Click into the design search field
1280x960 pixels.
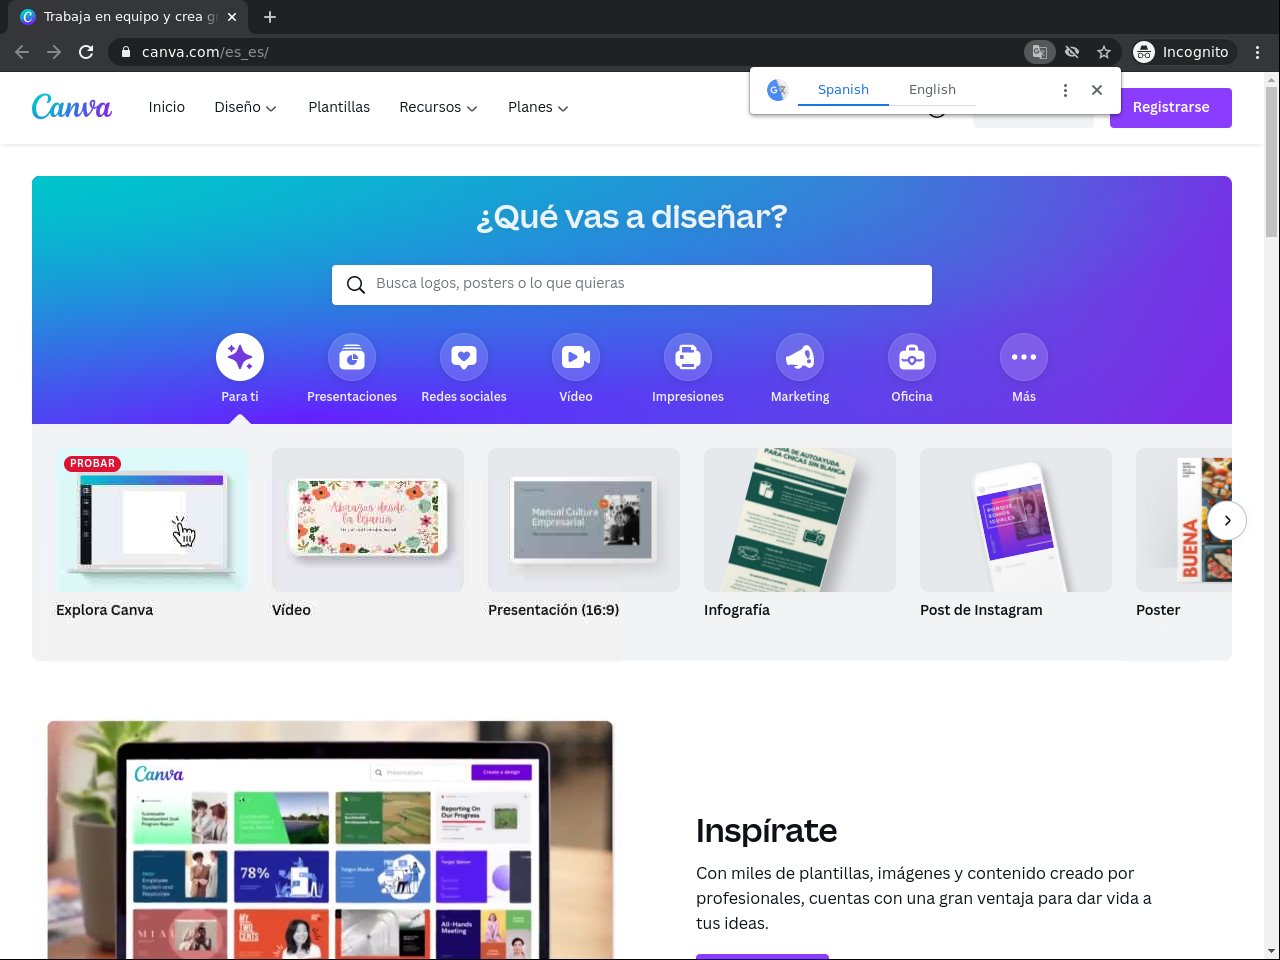[x=632, y=285]
